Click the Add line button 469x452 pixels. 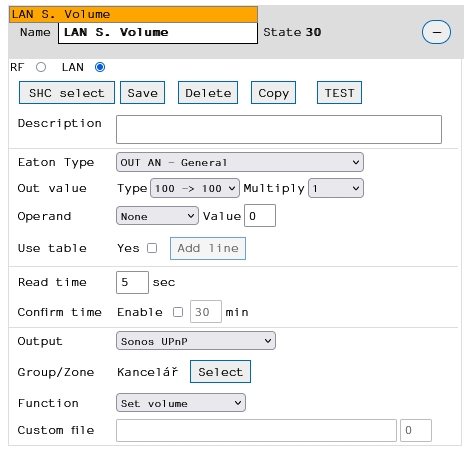pyautogui.click(x=208, y=248)
